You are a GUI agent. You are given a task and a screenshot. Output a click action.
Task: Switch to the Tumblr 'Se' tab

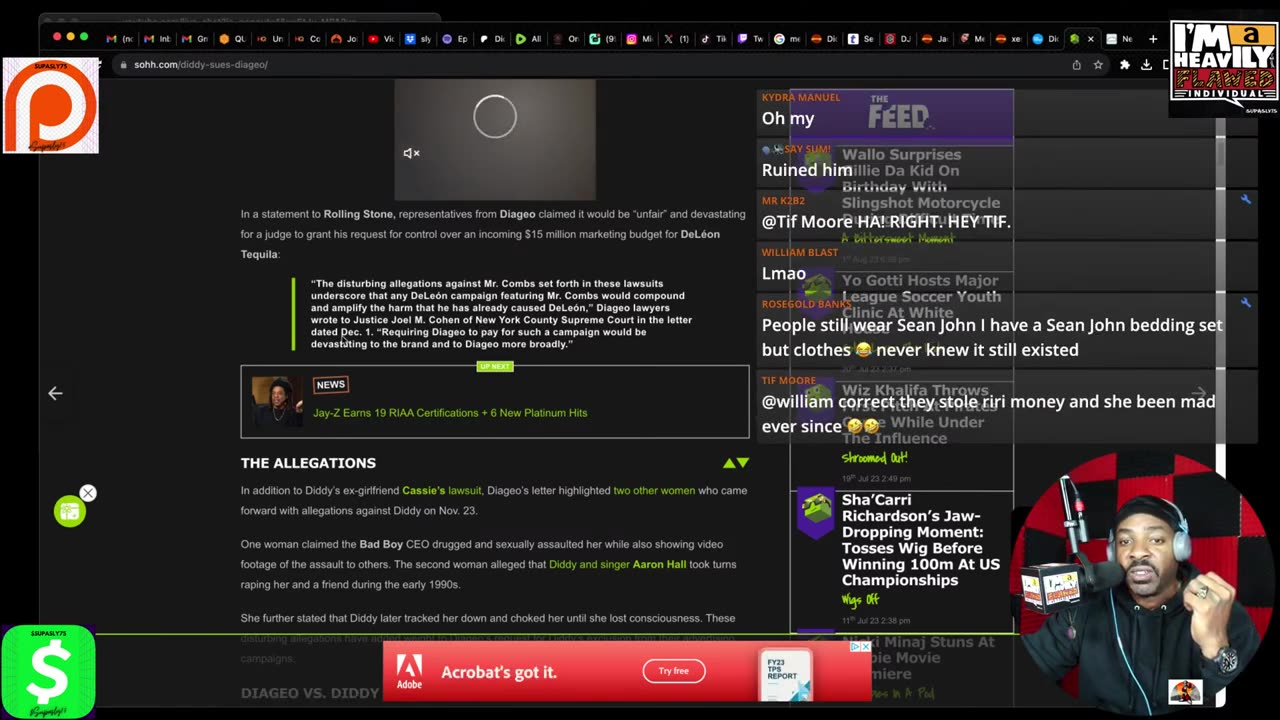pyautogui.click(x=861, y=39)
